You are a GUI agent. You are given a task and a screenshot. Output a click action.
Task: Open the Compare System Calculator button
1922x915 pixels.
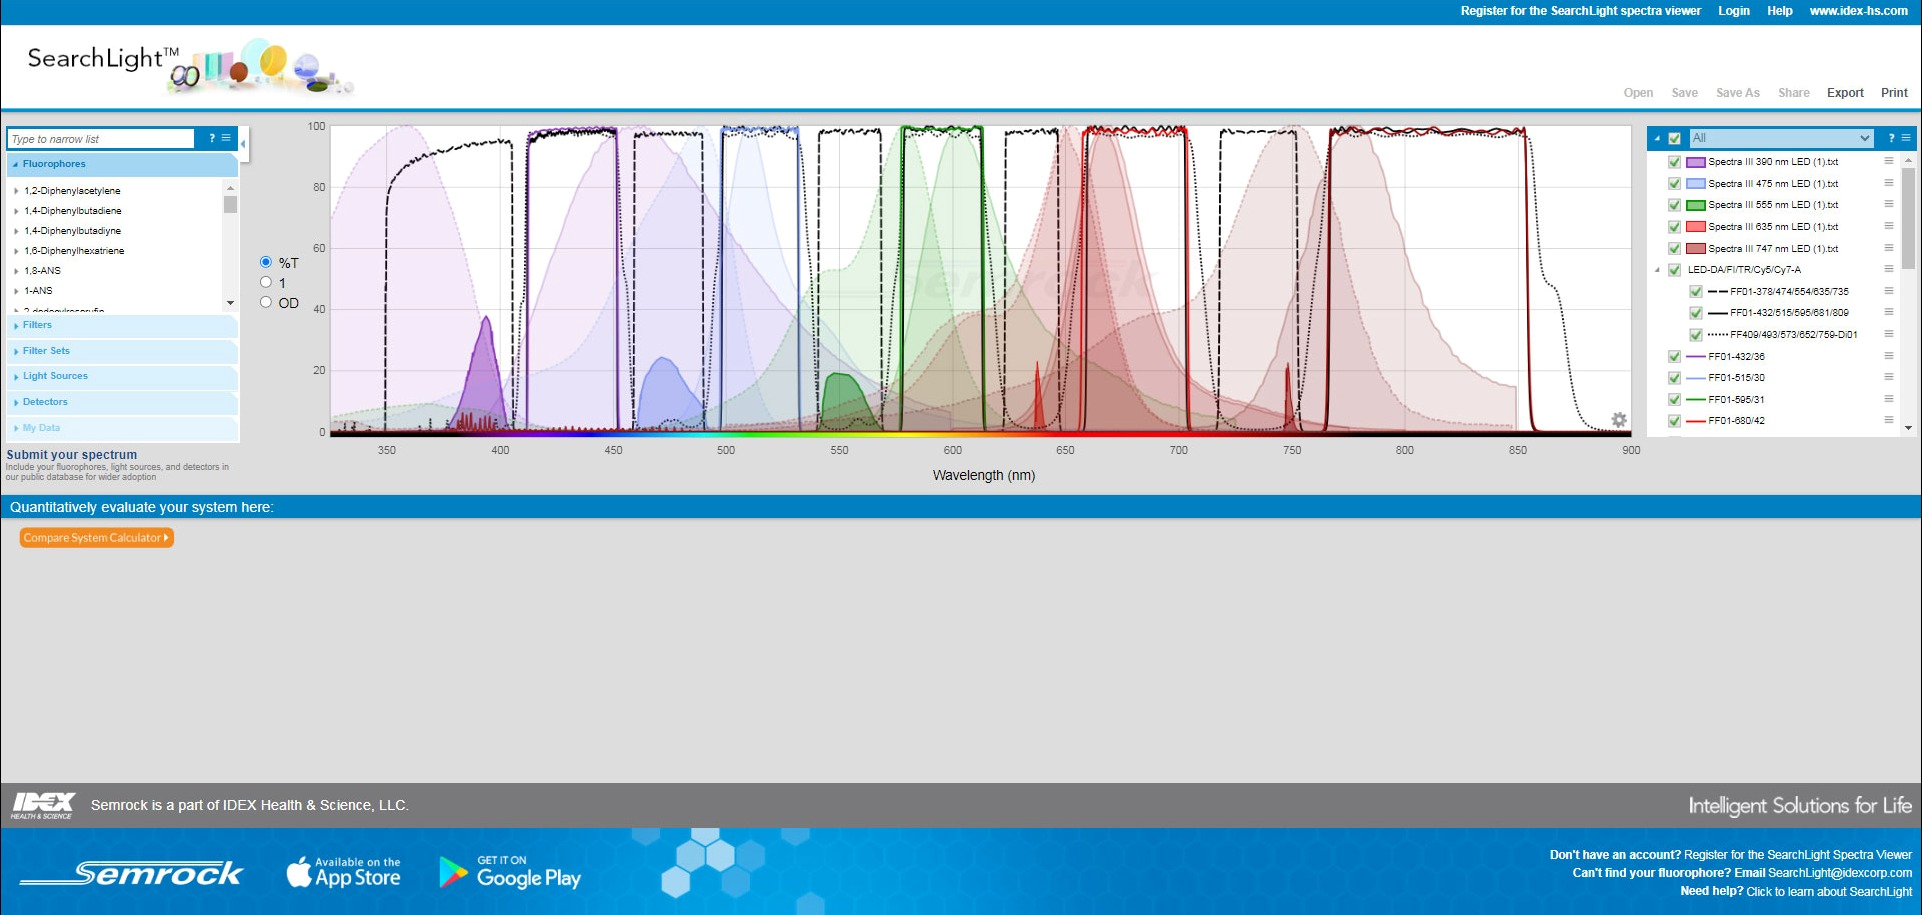click(x=97, y=538)
